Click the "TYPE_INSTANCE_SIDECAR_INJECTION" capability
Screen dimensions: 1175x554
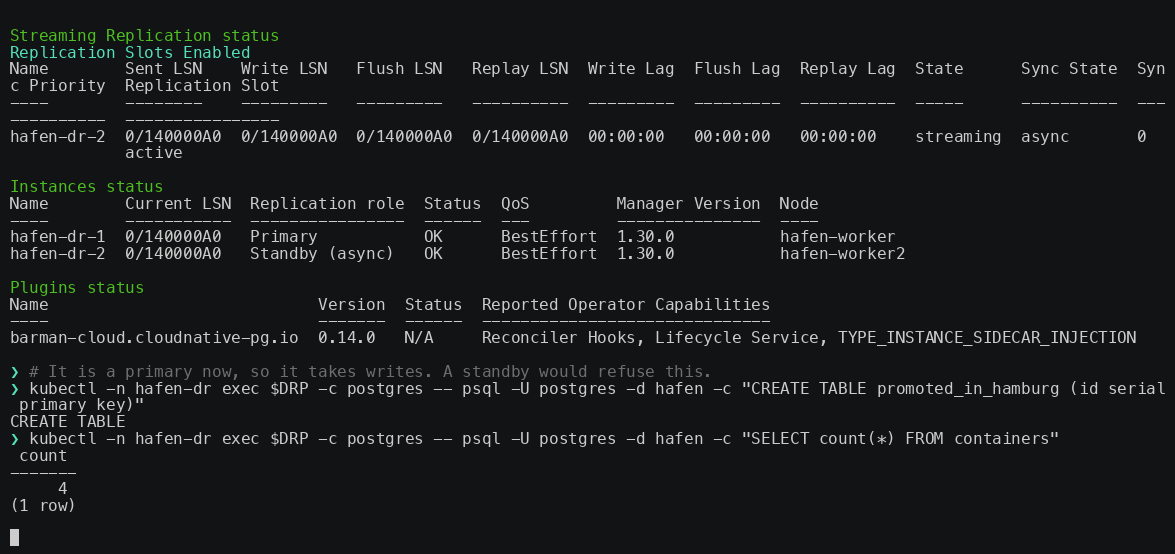click(x=986, y=338)
